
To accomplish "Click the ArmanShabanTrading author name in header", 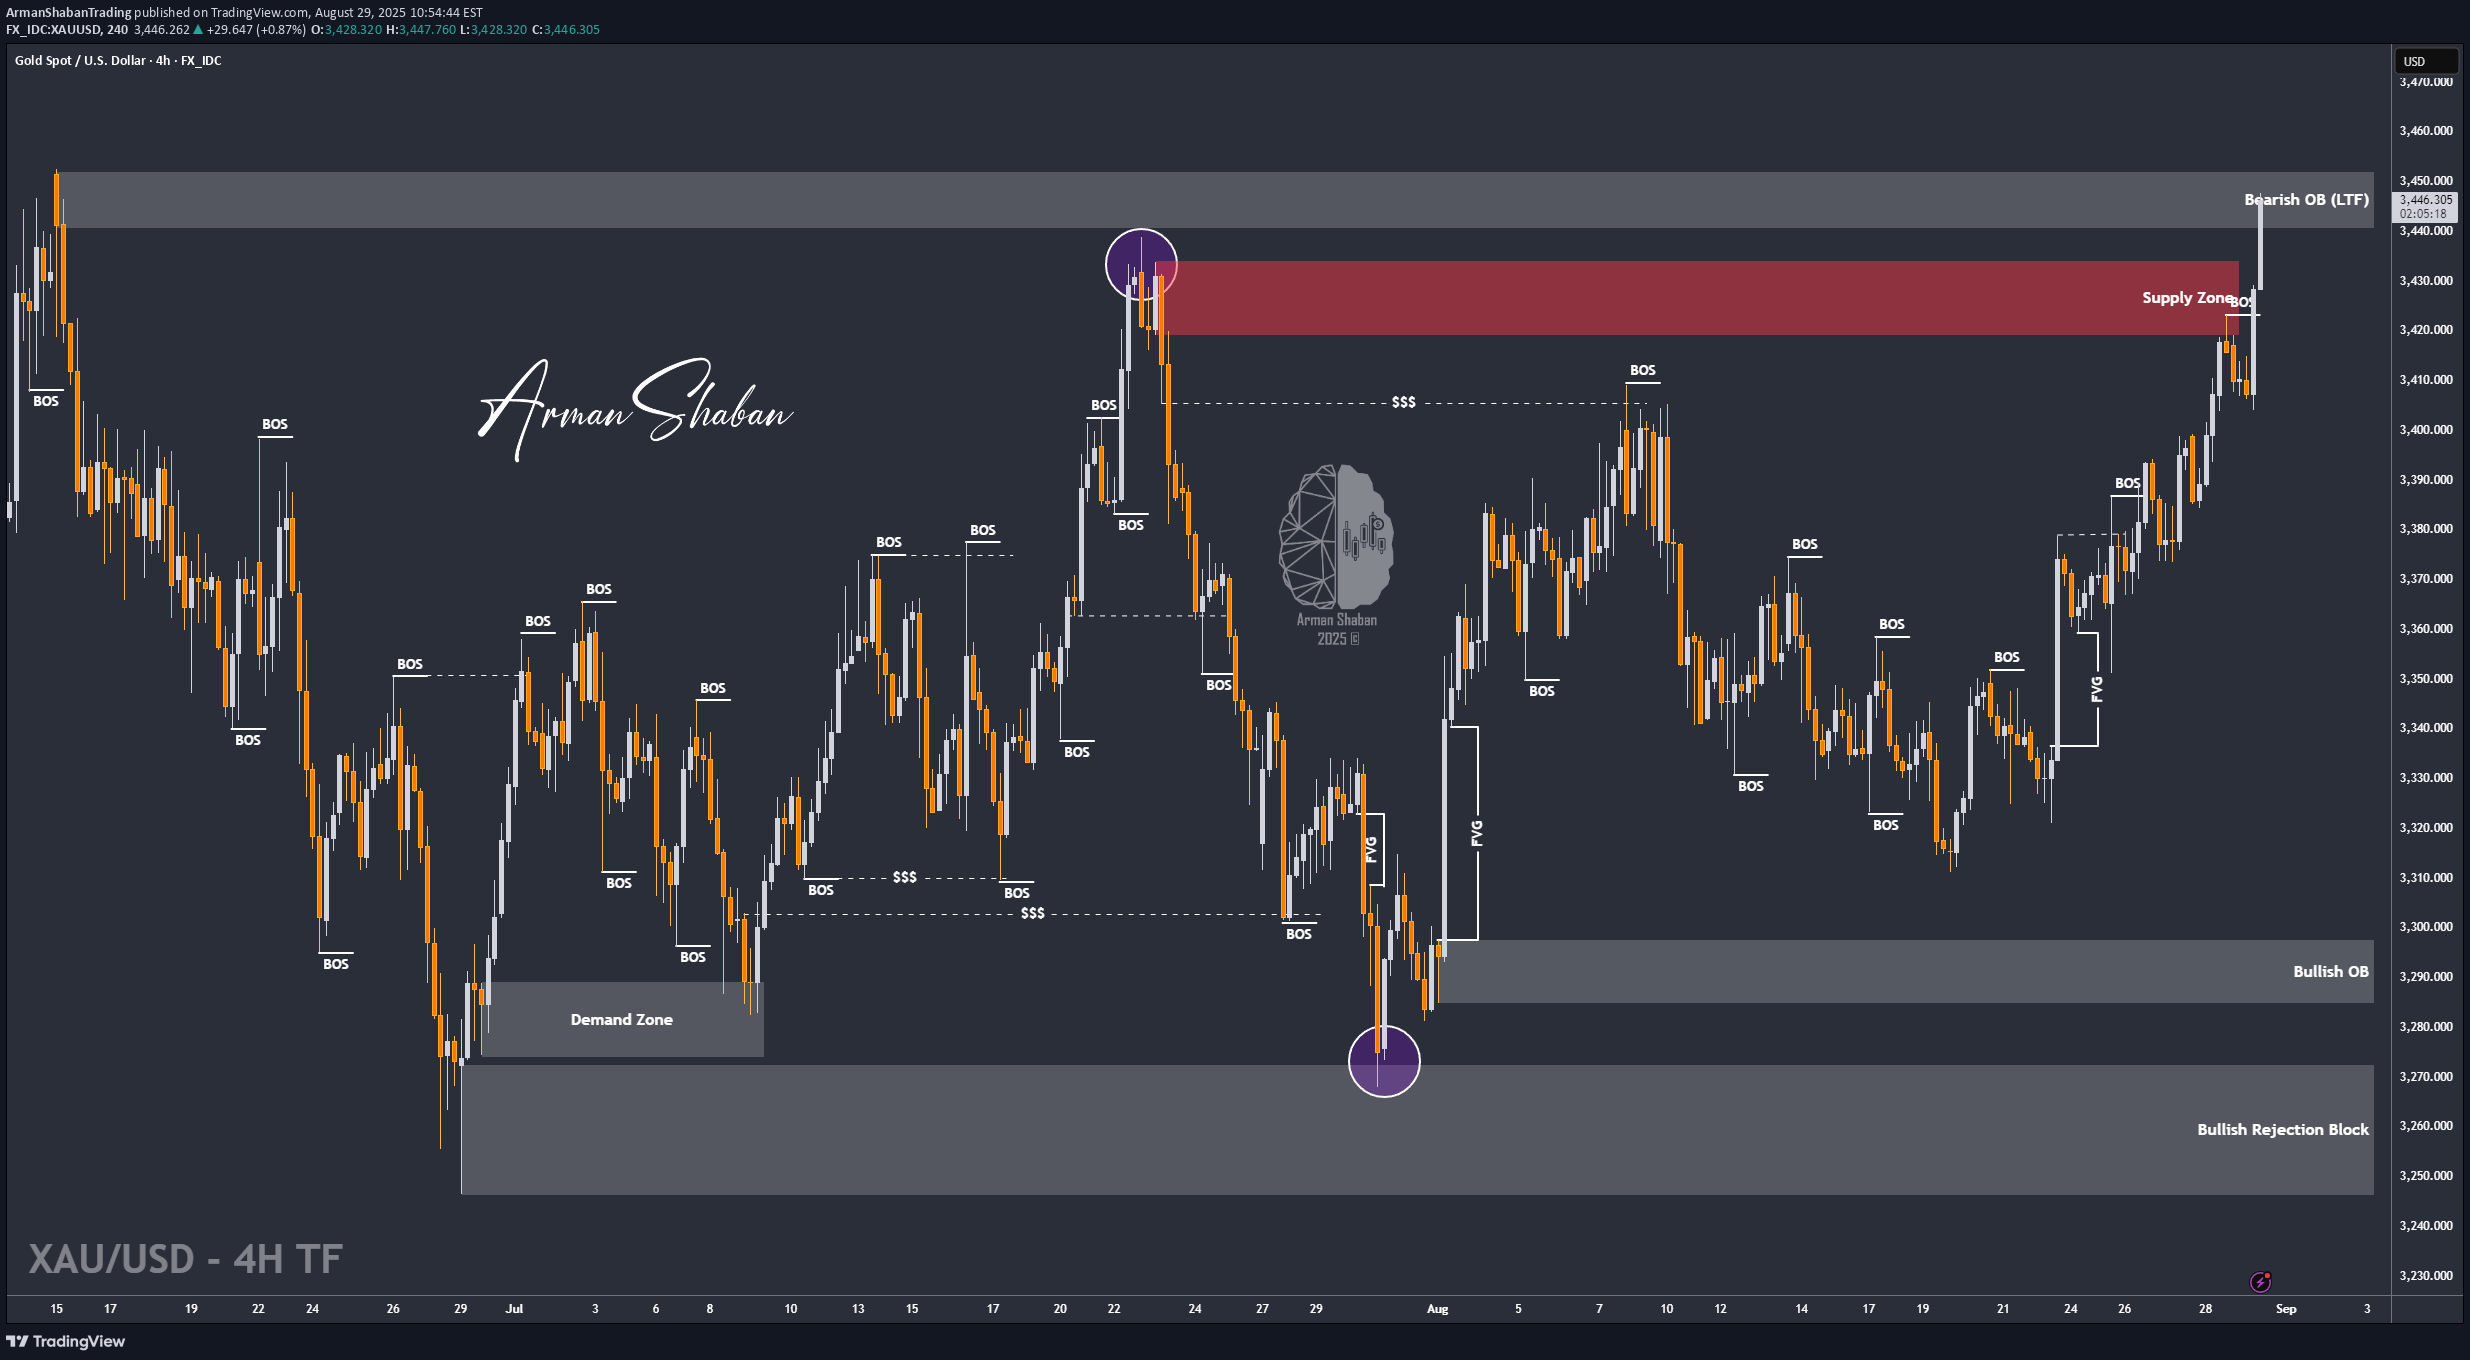I will click(68, 12).
